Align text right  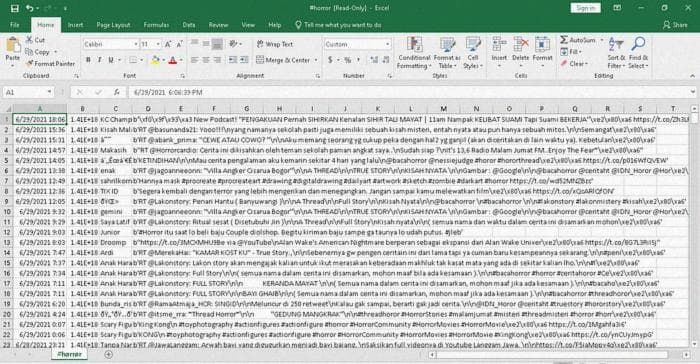click(x=217, y=60)
